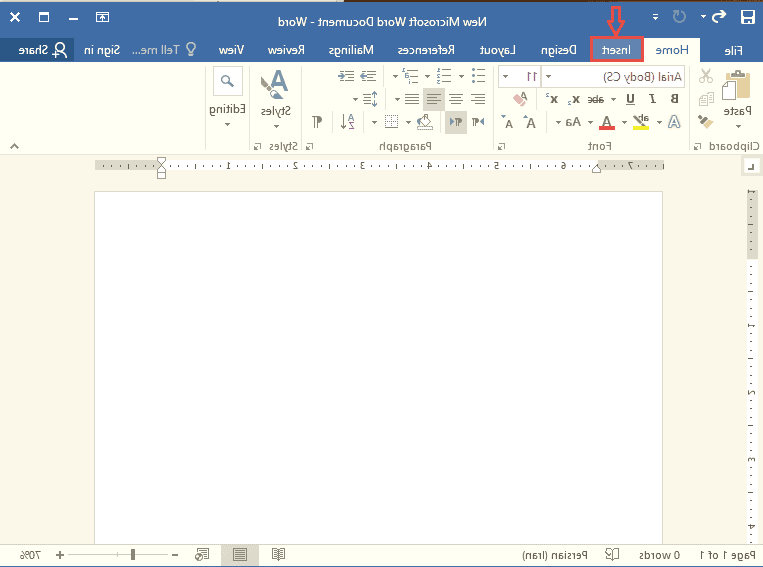
Task: Switch to the Design tab
Action: click(x=559, y=50)
